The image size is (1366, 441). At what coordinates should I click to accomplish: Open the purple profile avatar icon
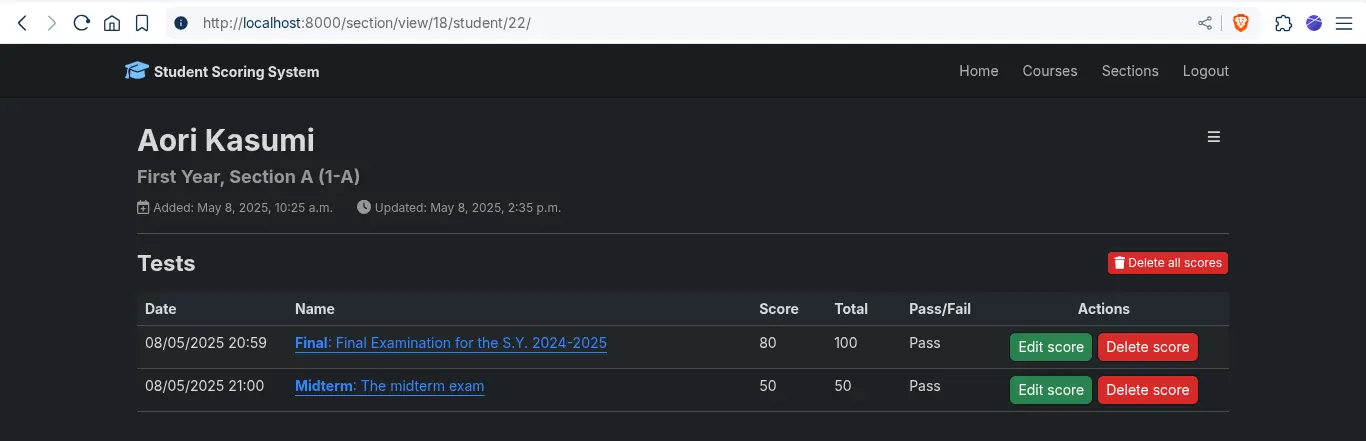point(1314,22)
